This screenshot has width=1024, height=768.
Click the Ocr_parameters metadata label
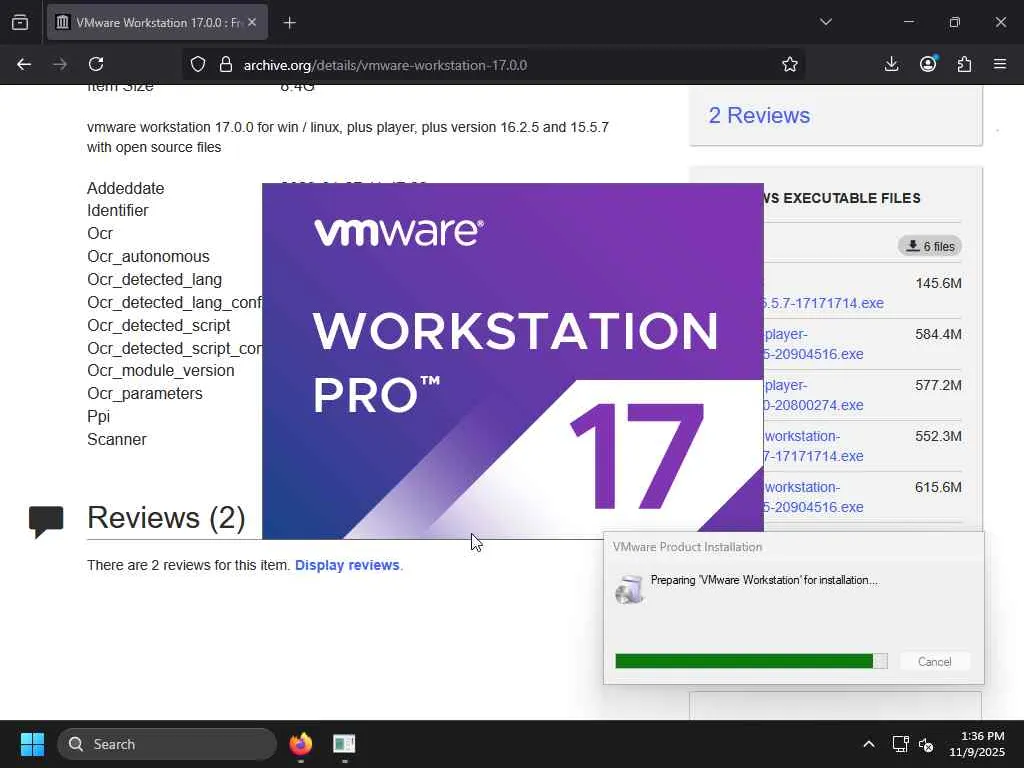coord(144,393)
